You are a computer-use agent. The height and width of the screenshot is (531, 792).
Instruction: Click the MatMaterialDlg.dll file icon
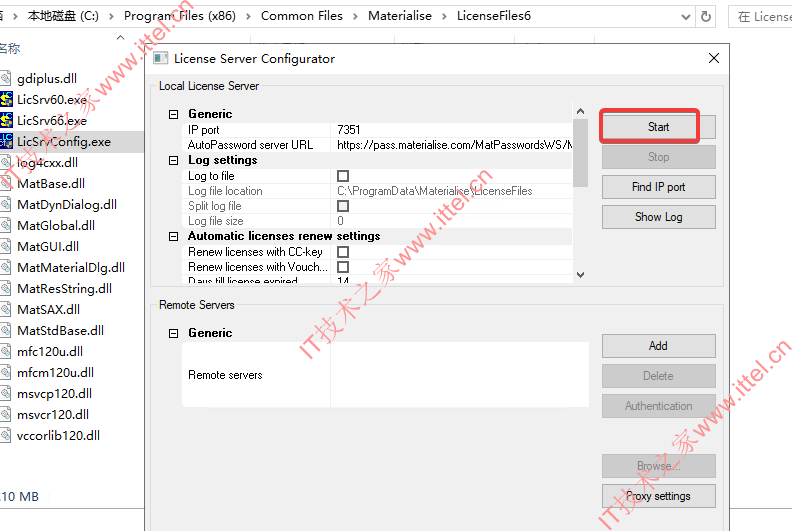5,267
